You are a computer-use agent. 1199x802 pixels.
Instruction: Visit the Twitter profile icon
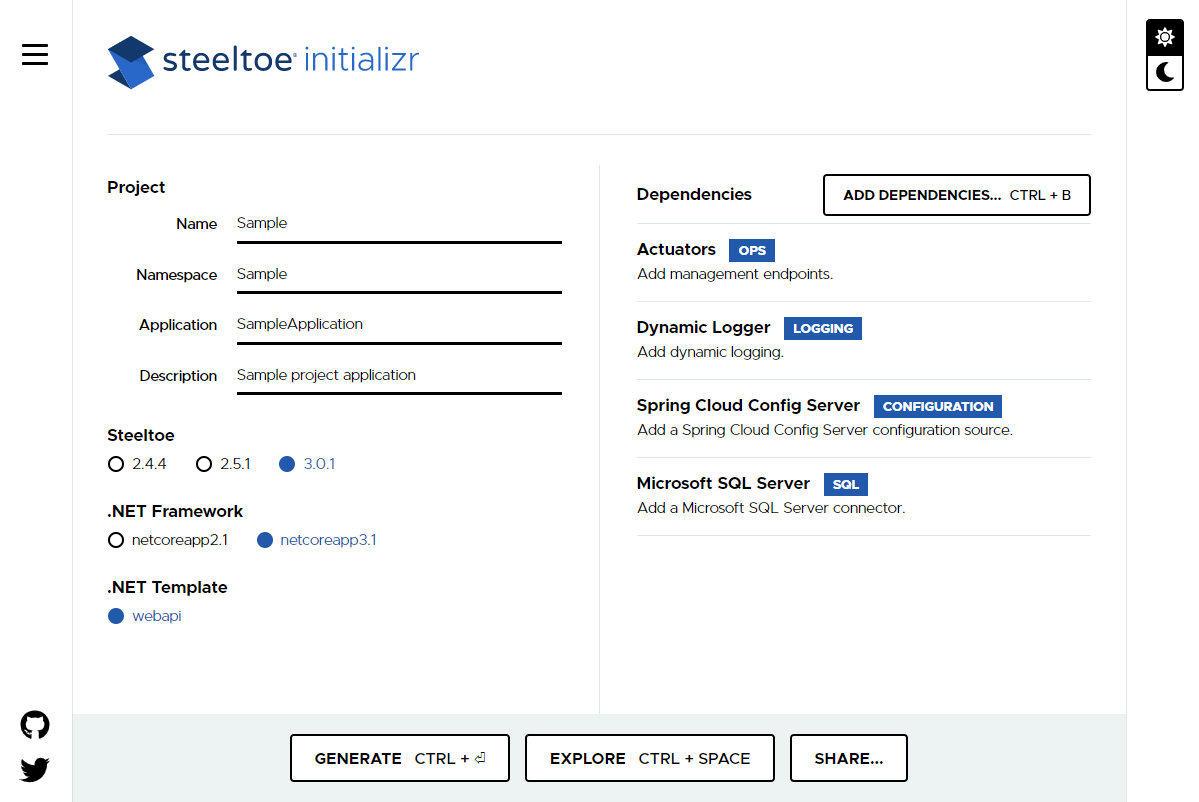point(34,770)
